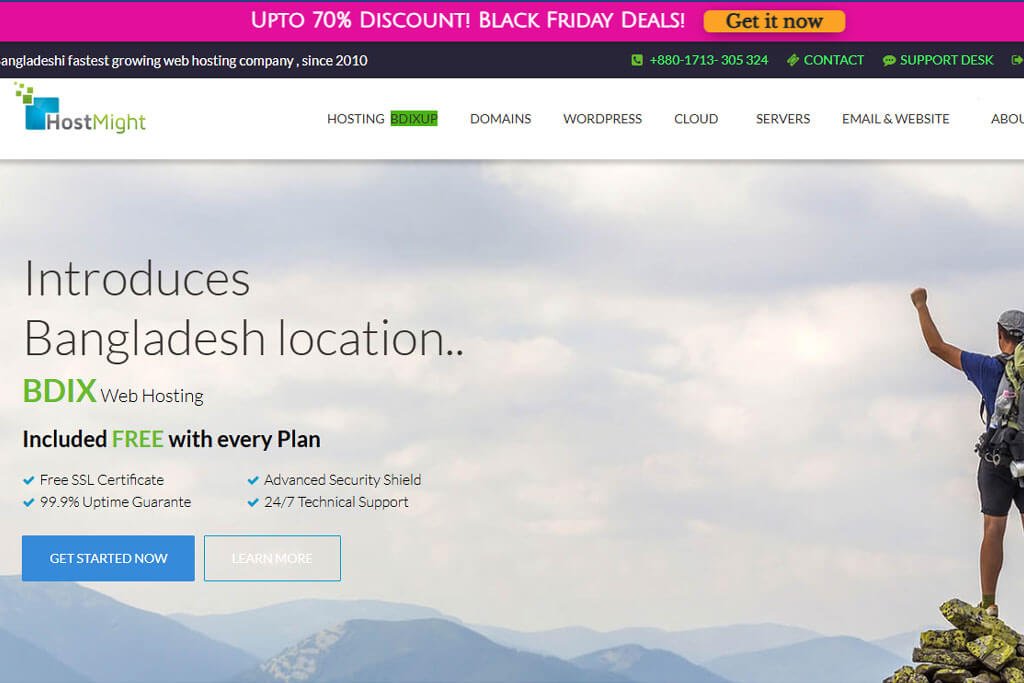Open EMAIL & WEBSITE menu
The width and height of the screenshot is (1024, 683).
[x=895, y=119]
